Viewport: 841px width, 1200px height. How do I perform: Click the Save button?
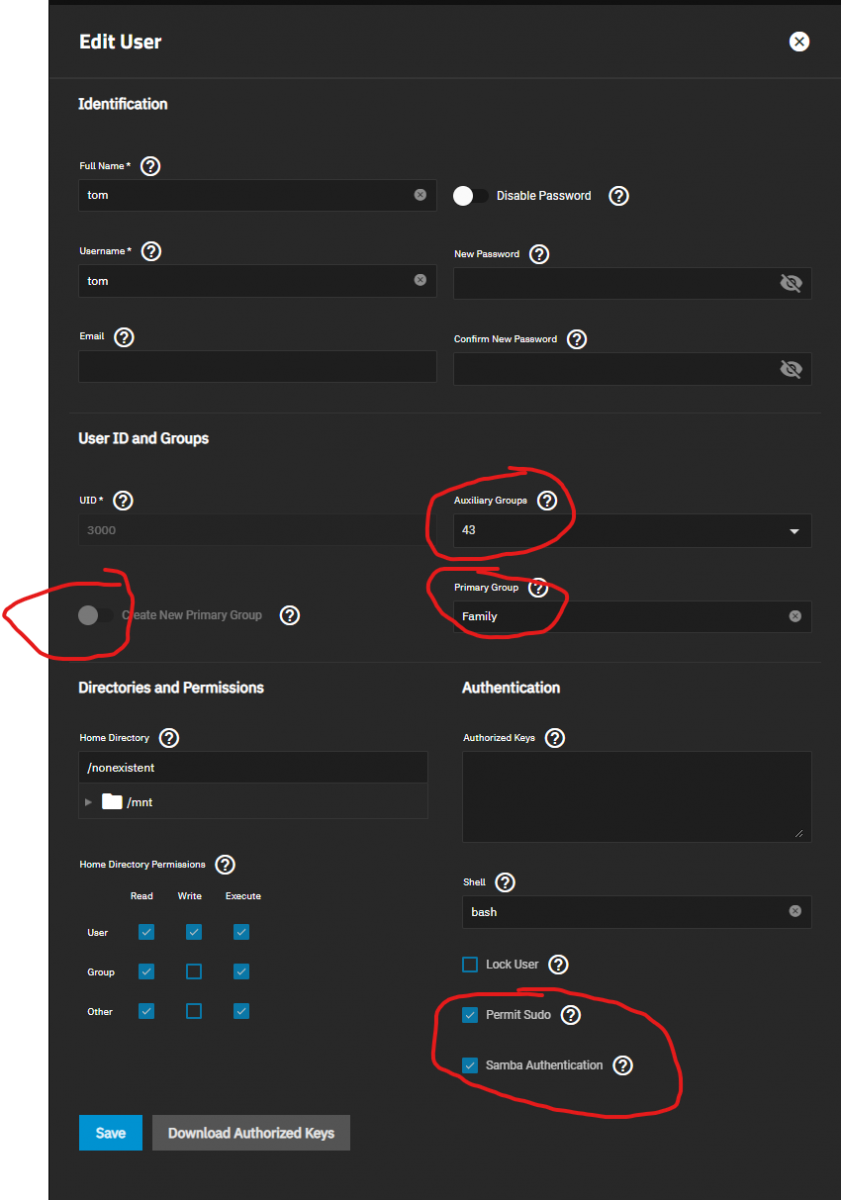pos(110,1133)
